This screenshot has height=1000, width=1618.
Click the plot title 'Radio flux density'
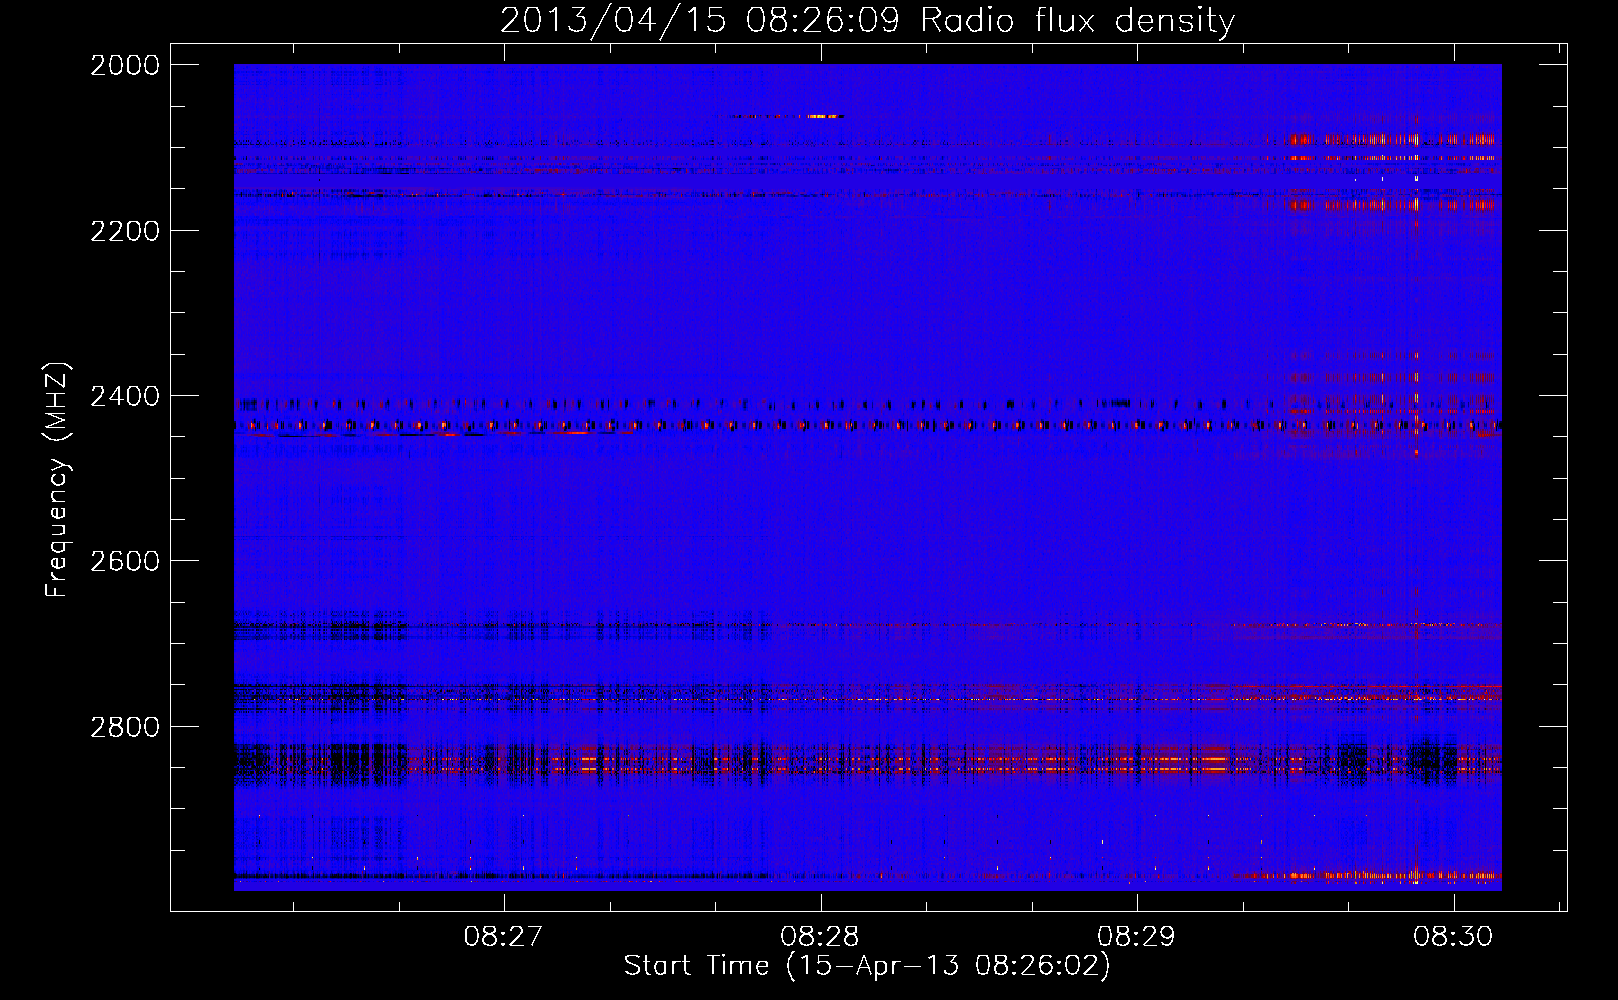click(1077, 21)
